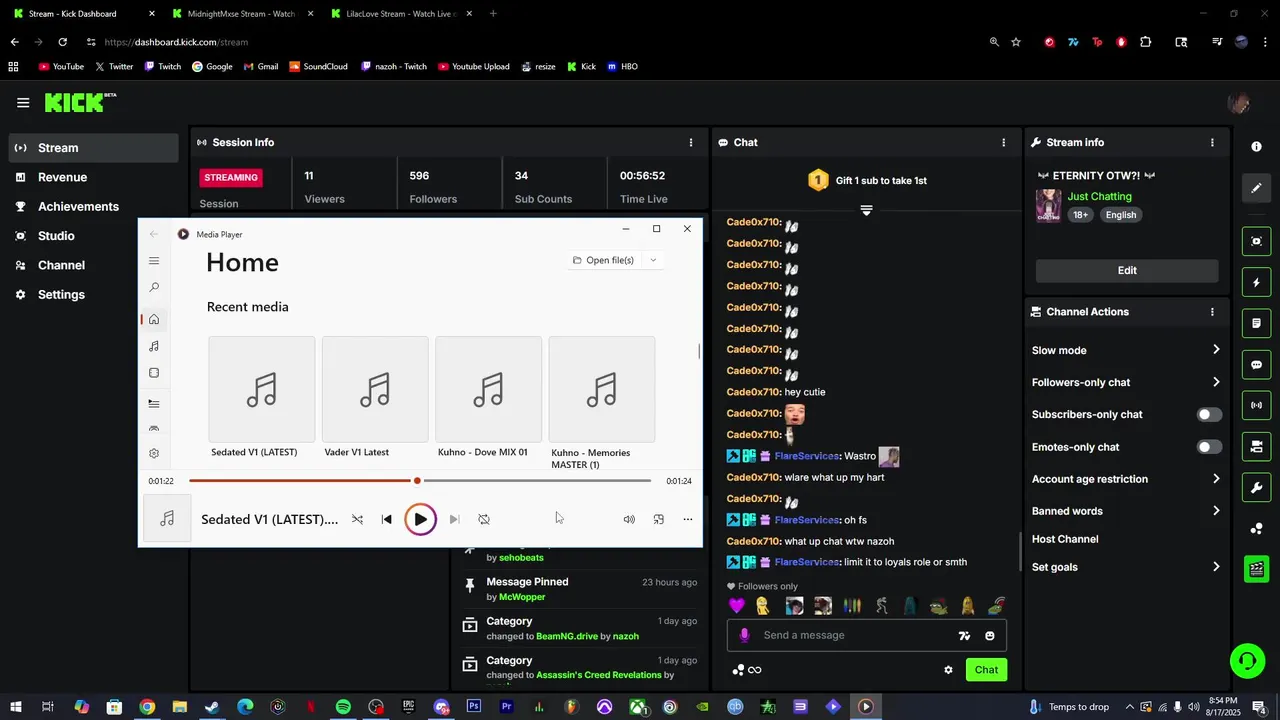Viewport: 1280px width, 720px height.
Task: Open Media Player volume control
Action: tap(629, 519)
